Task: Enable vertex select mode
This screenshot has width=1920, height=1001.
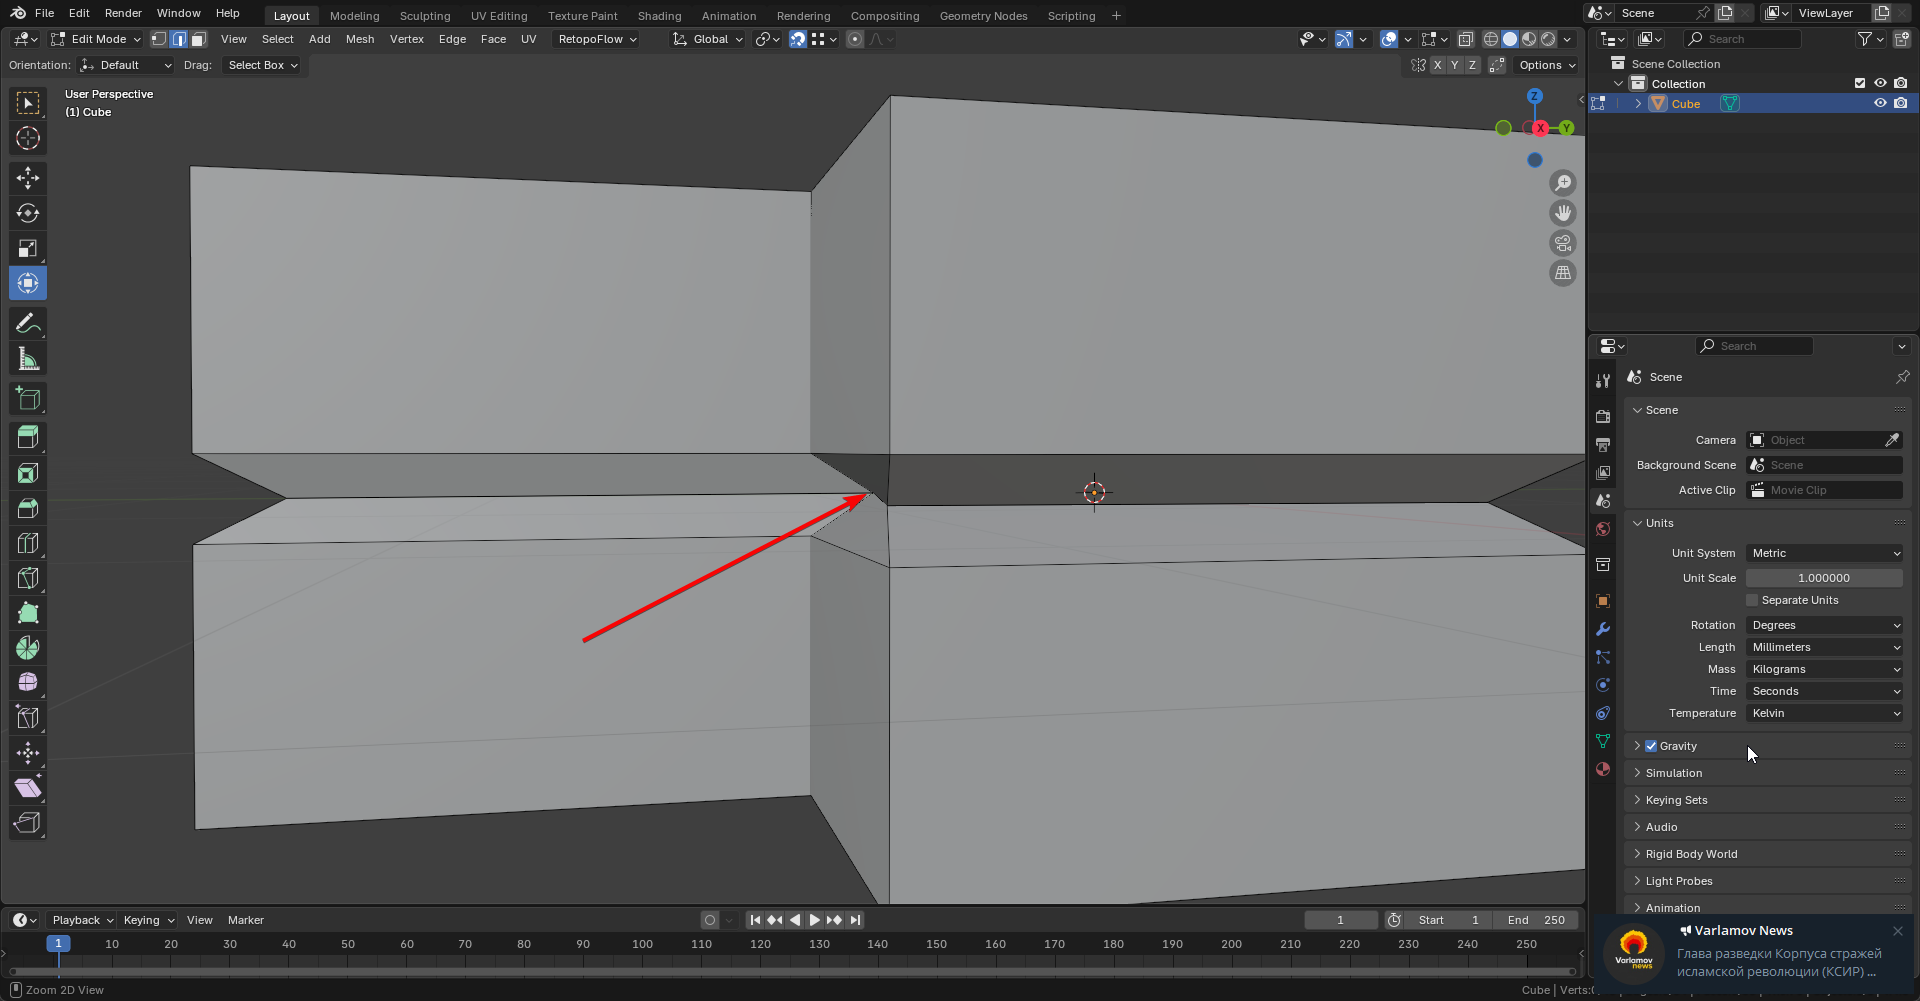Action: pos(159,39)
